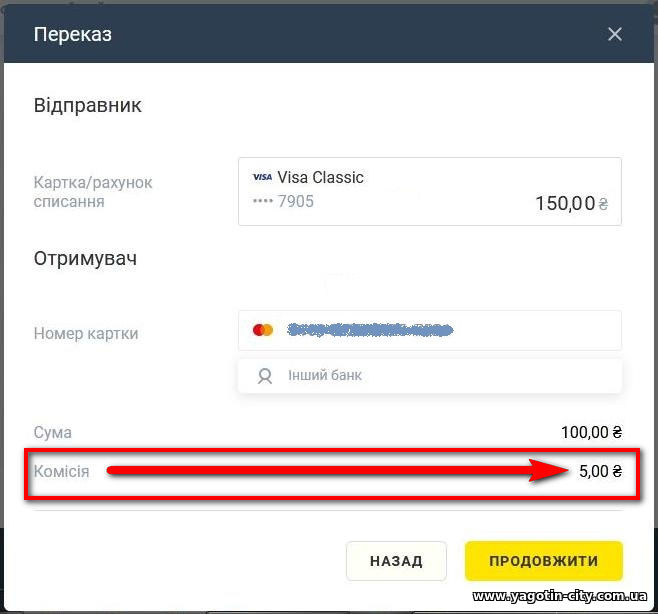658x614 pixels.
Task: Click the Mastercard logo icon
Action: [x=263, y=330]
